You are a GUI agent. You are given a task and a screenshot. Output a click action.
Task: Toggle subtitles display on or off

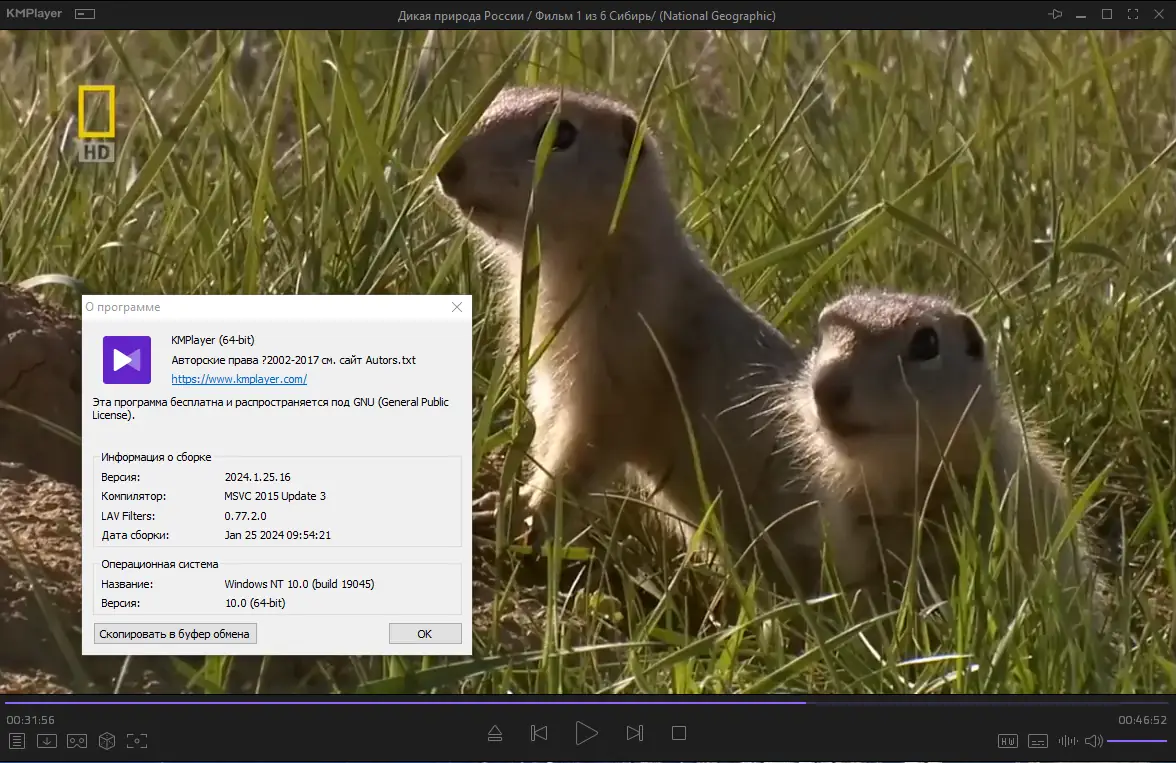(1037, 741)
